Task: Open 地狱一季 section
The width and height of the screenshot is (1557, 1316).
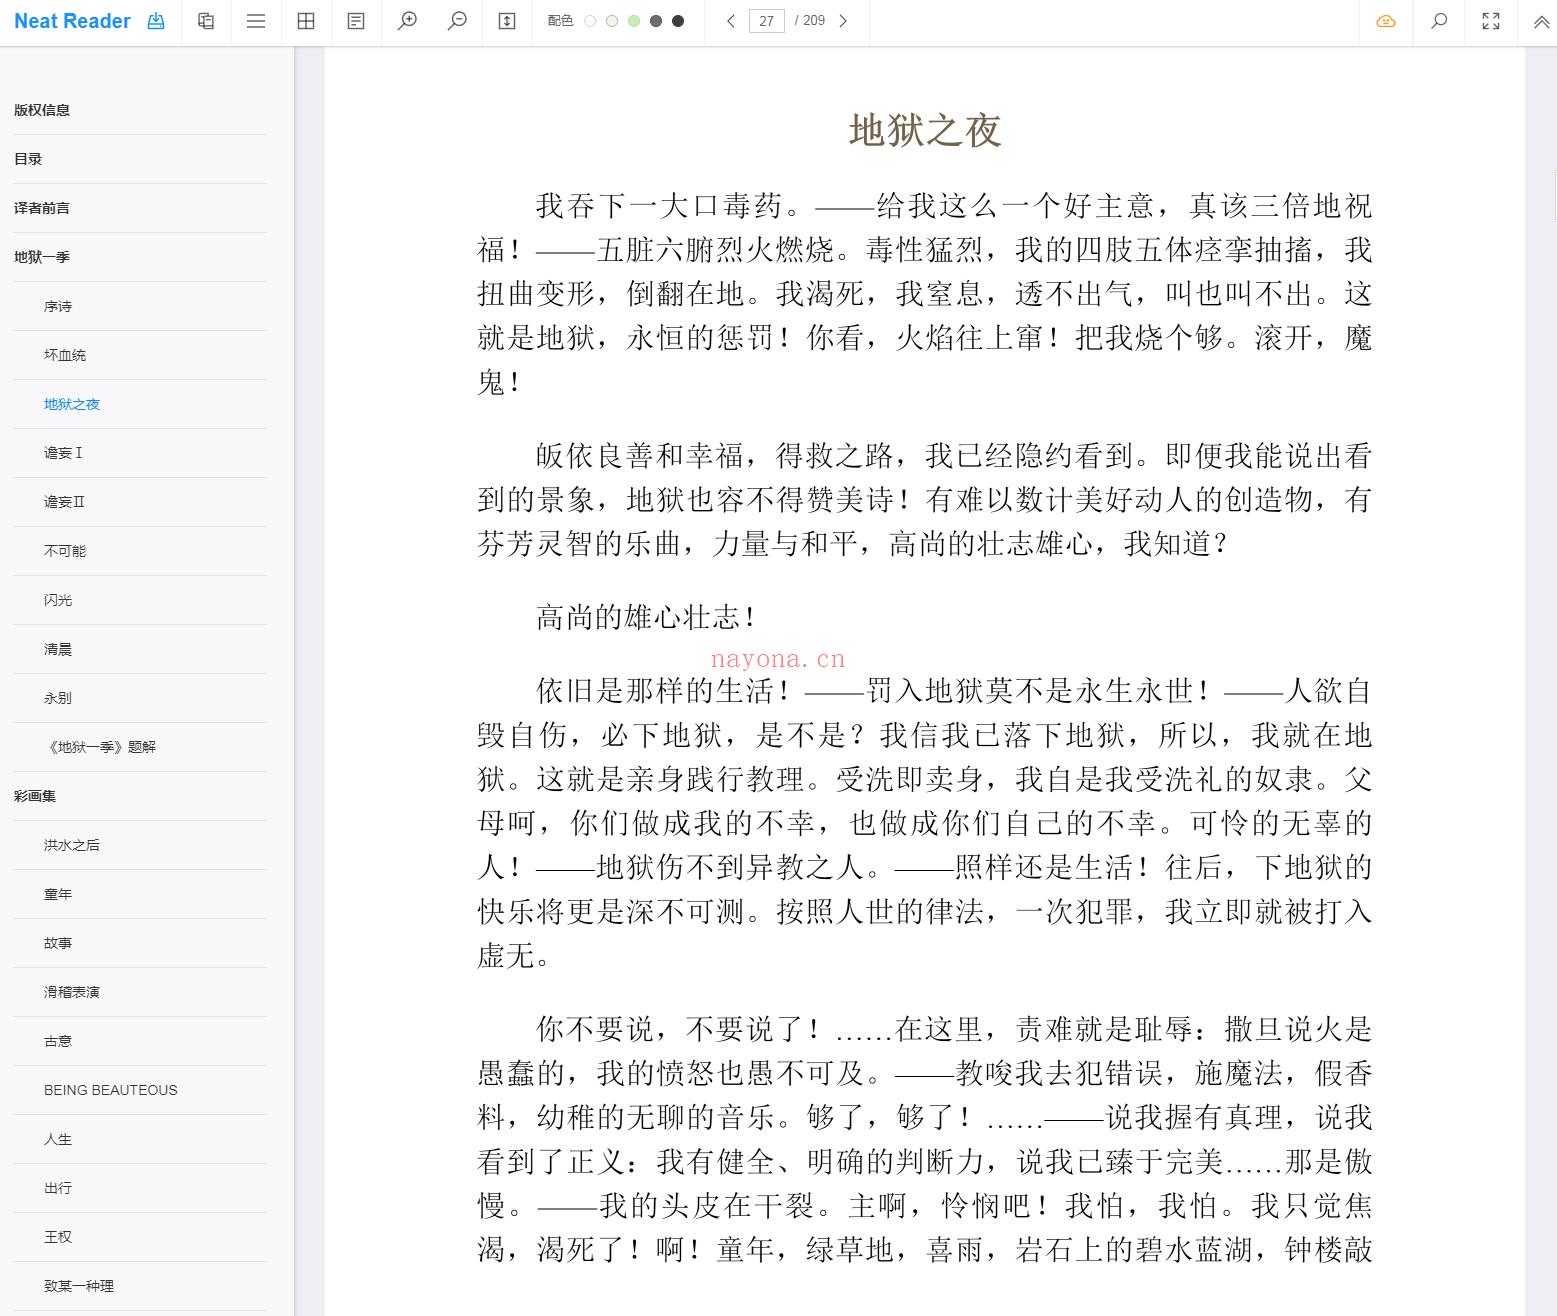Action: pos(42,257)
